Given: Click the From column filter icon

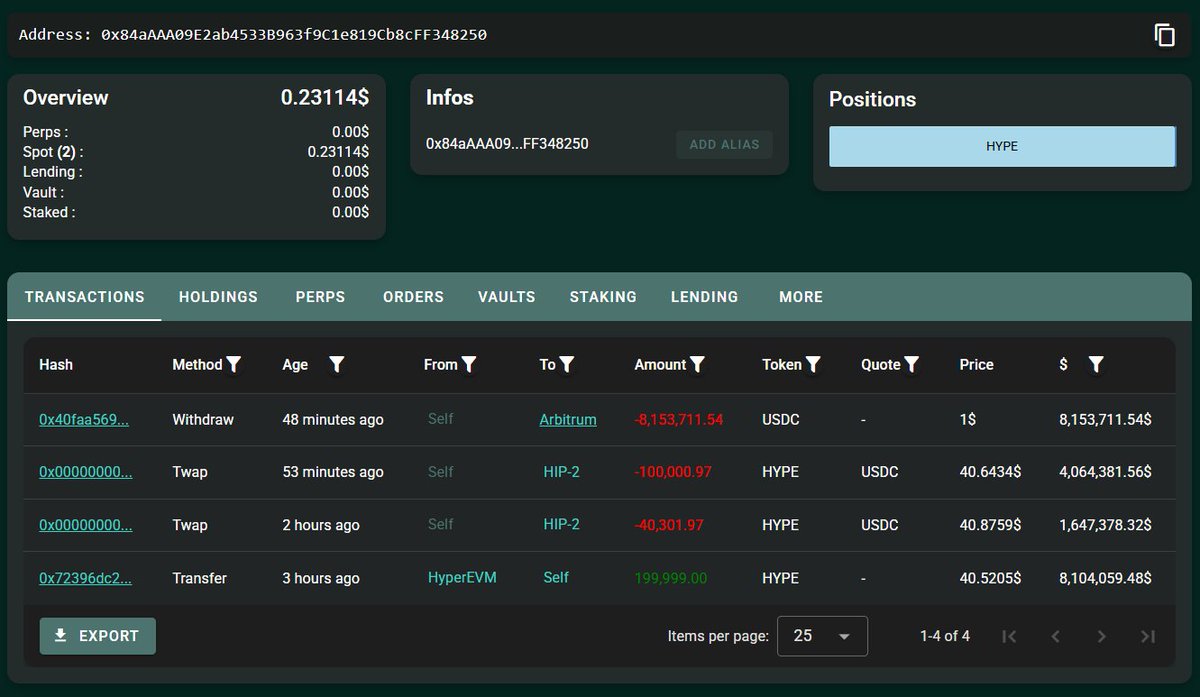Looking at the screenshot, I should 469,365.
